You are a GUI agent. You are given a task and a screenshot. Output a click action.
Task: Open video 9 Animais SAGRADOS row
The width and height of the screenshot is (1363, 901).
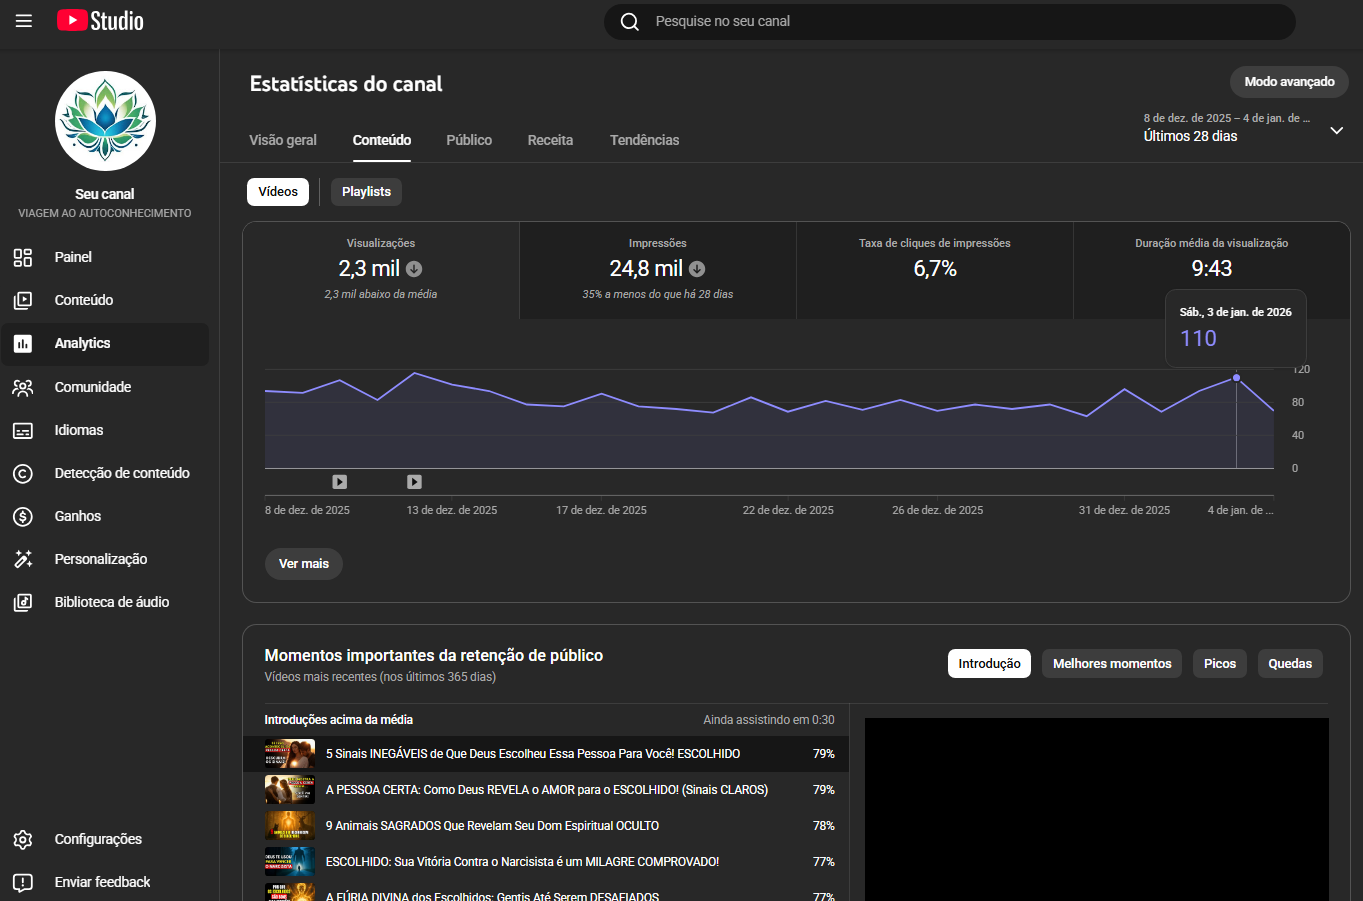pos(546,826)
